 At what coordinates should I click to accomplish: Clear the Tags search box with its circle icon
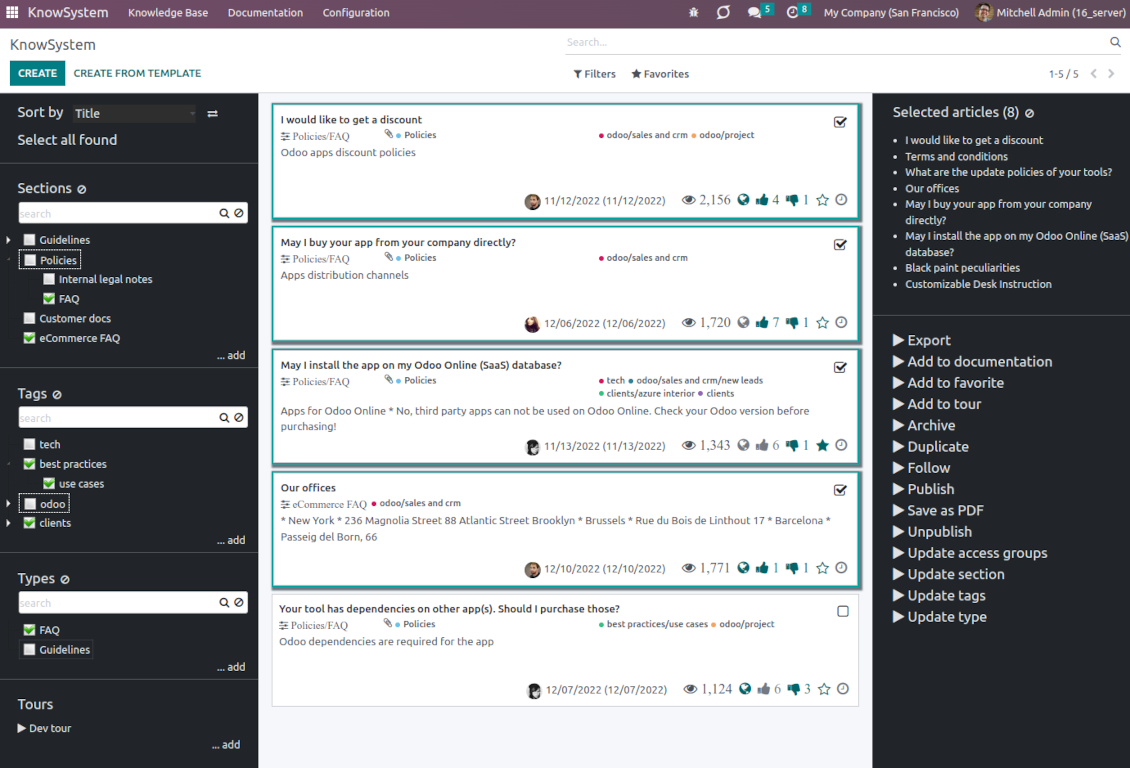click(x=239, y=418)
